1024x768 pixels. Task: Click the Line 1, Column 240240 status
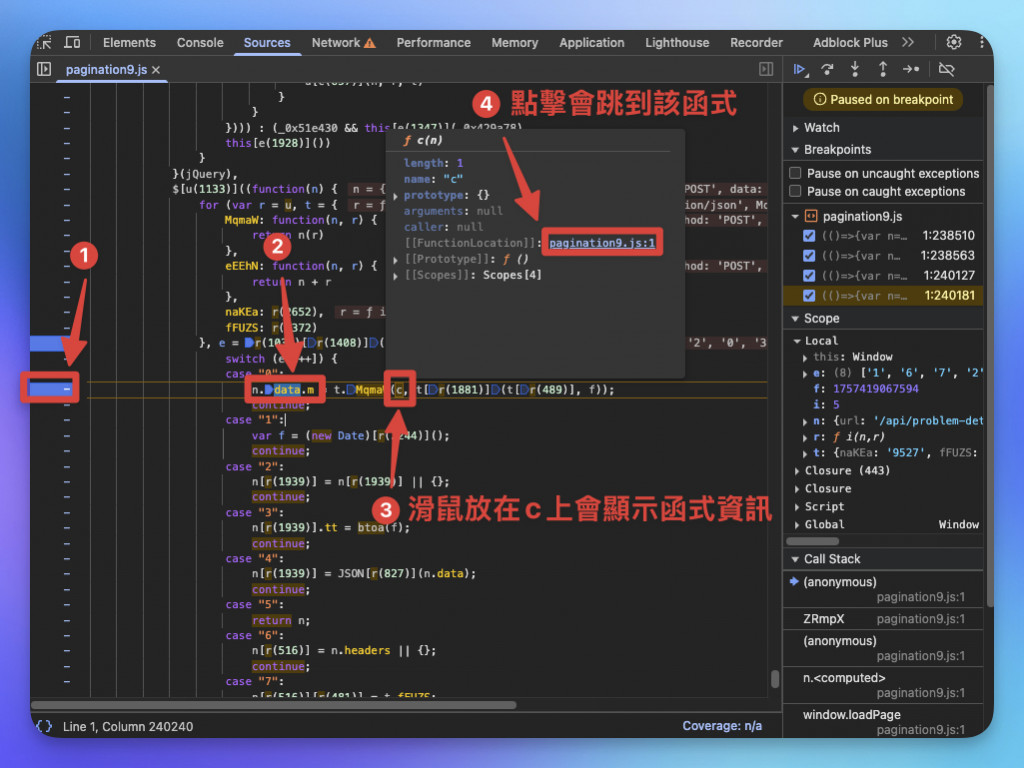pos(128,726)
